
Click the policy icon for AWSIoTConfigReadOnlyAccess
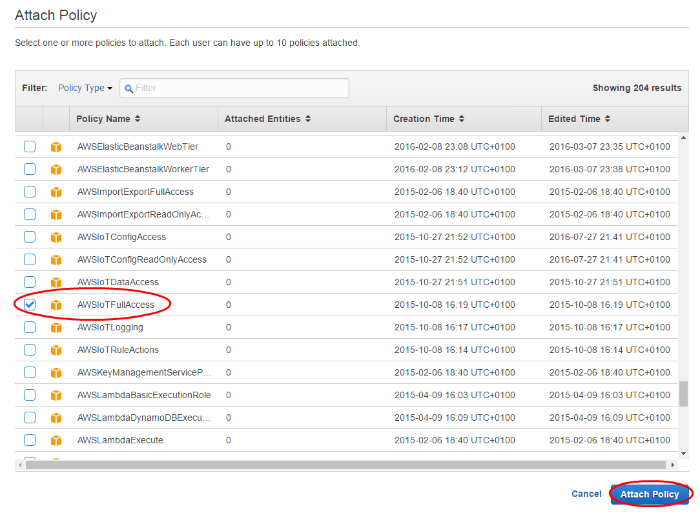pos(56,260)
